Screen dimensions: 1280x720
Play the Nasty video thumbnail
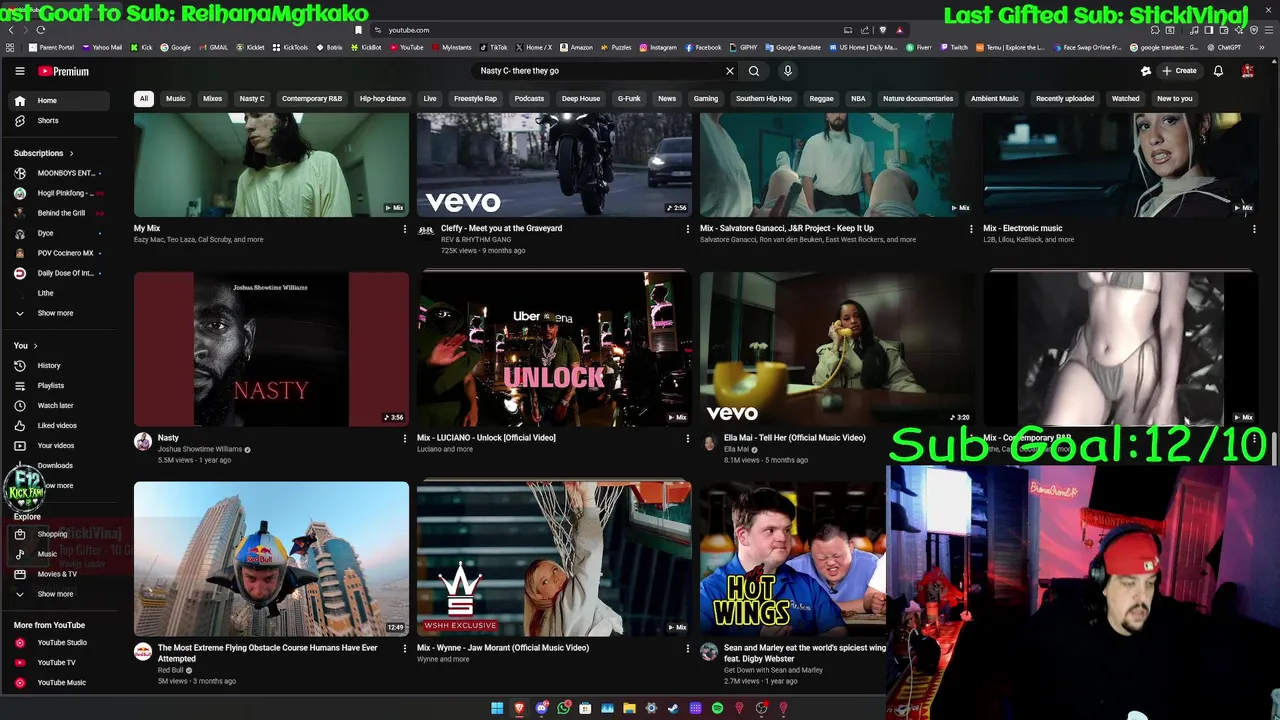coord(271,349)
